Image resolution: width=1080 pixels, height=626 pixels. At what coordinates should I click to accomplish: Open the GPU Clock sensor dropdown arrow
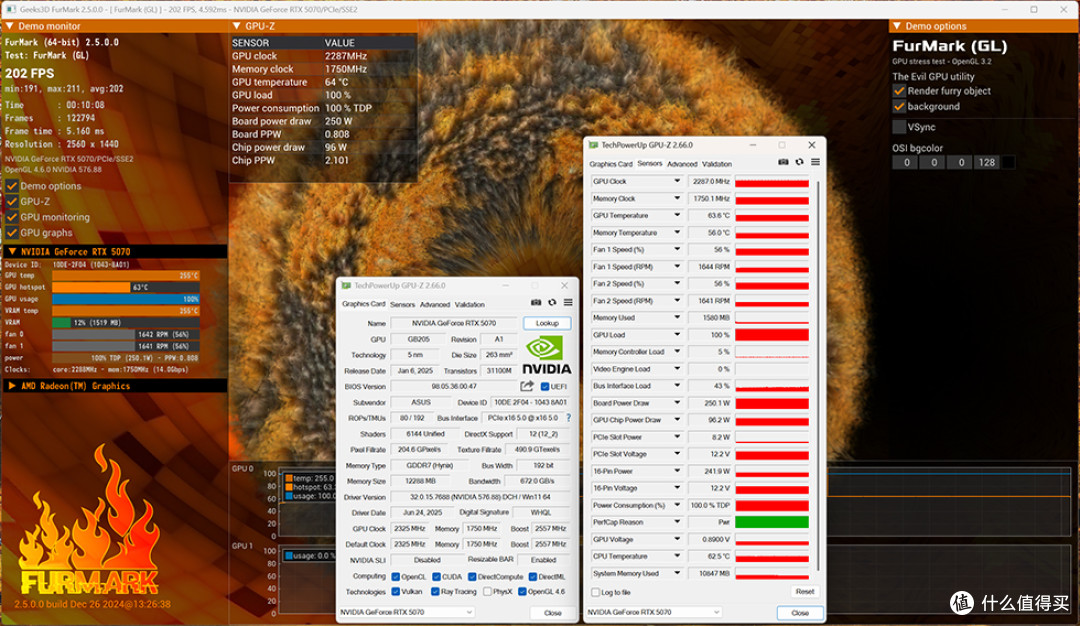[x=677, y=181]
